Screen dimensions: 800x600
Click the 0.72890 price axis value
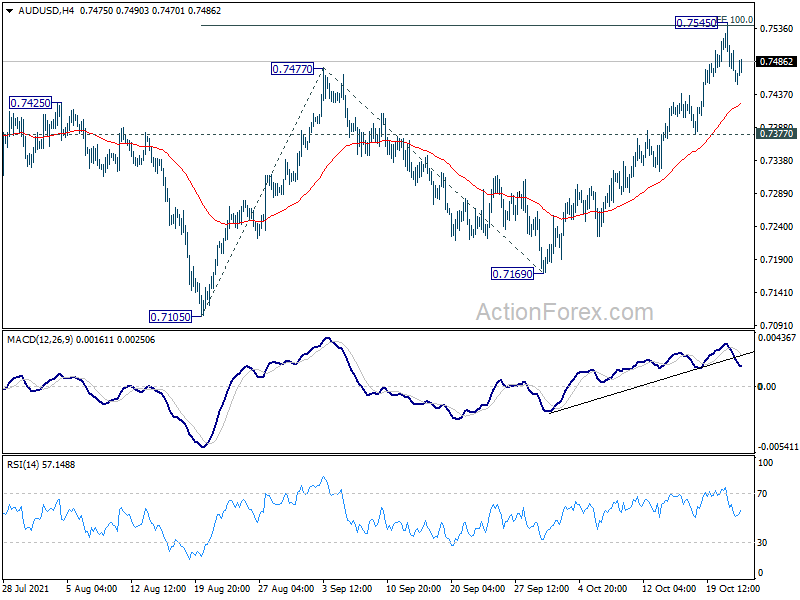[x=776, y=193]
